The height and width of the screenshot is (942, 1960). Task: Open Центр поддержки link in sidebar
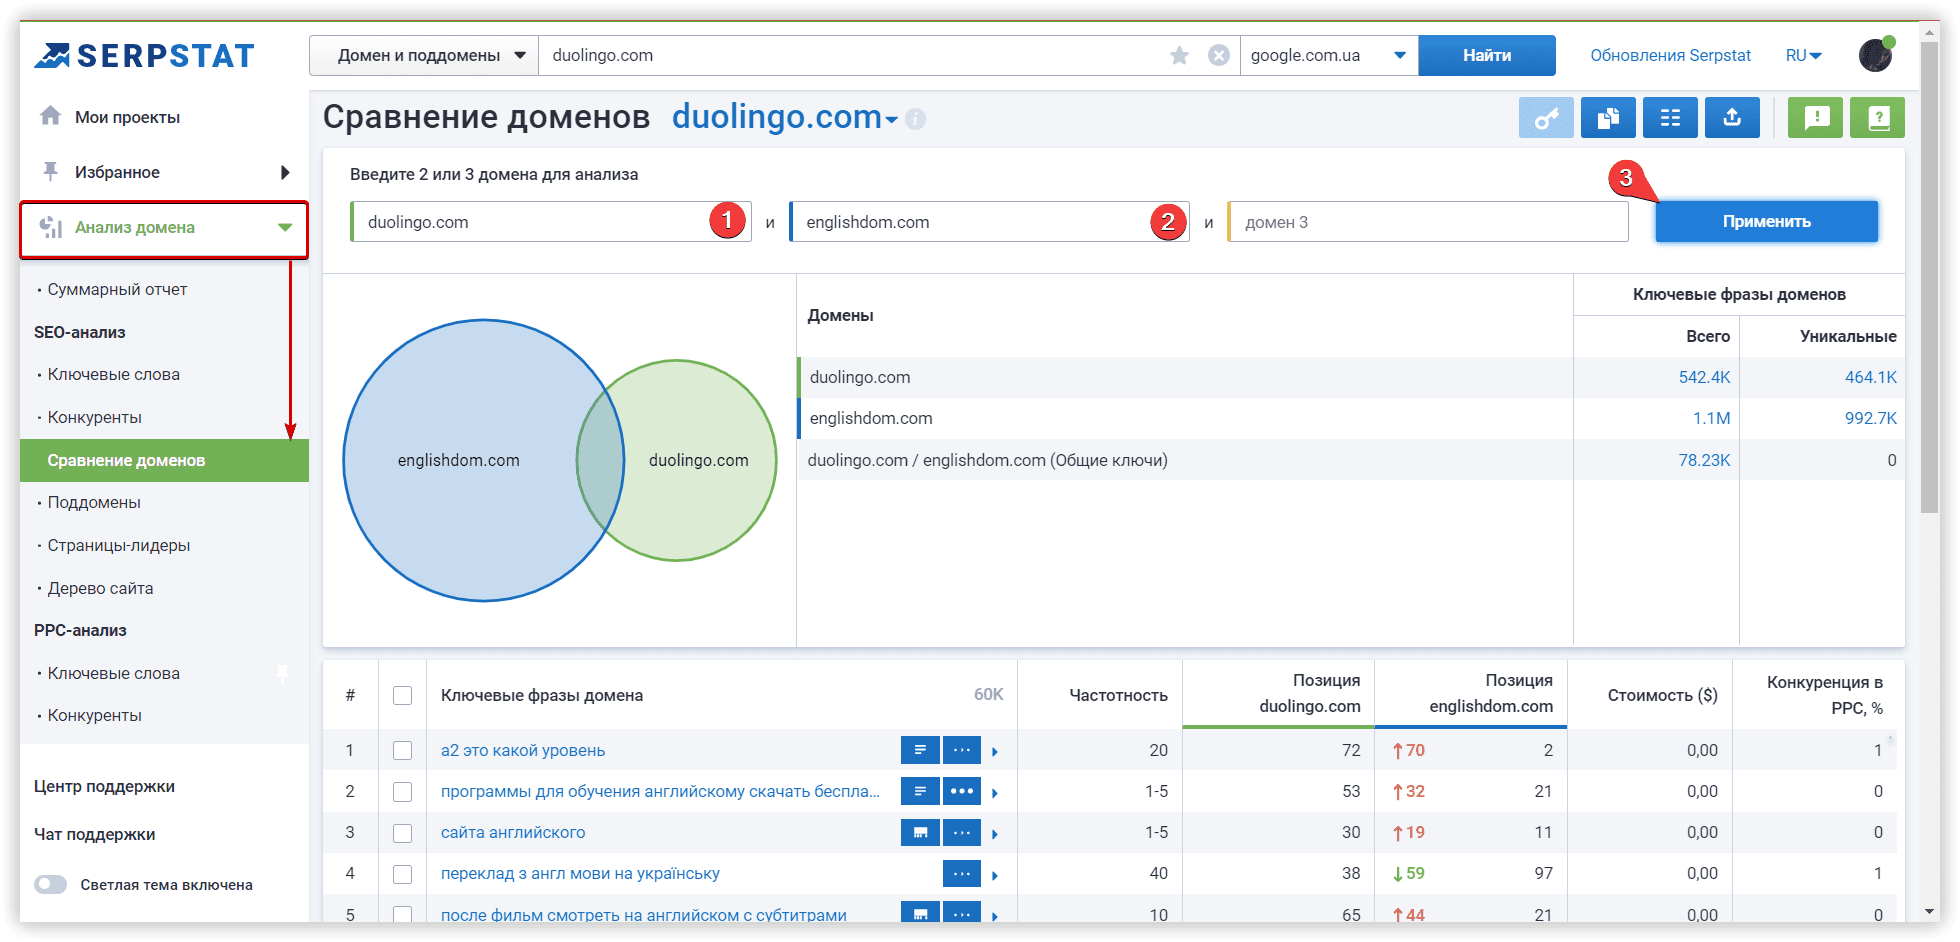[x=104, y=786]
